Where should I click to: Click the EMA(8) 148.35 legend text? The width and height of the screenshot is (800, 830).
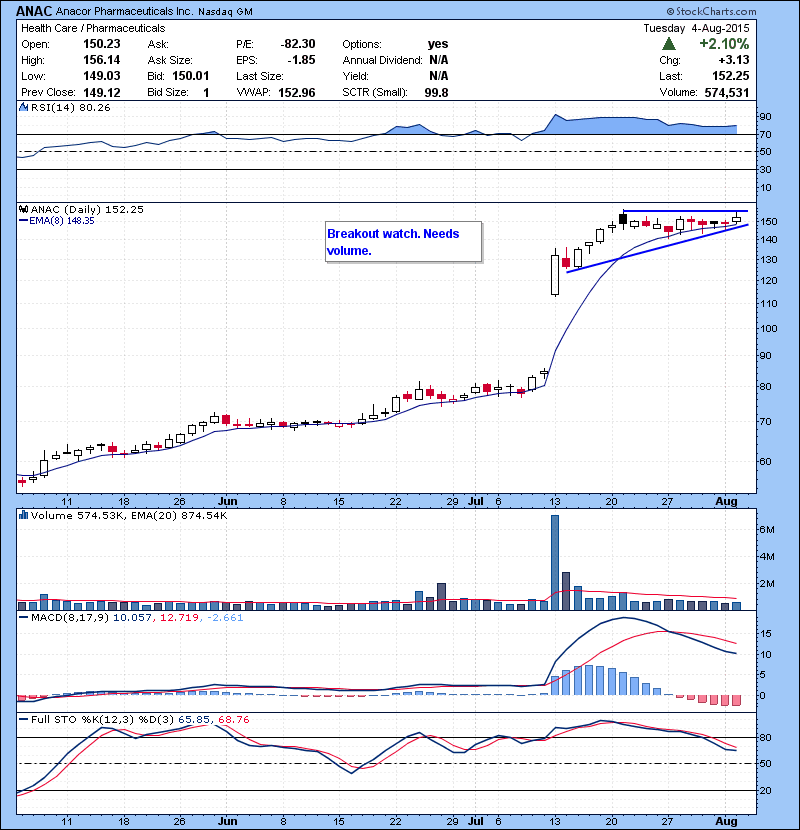[x=61, y=221]
